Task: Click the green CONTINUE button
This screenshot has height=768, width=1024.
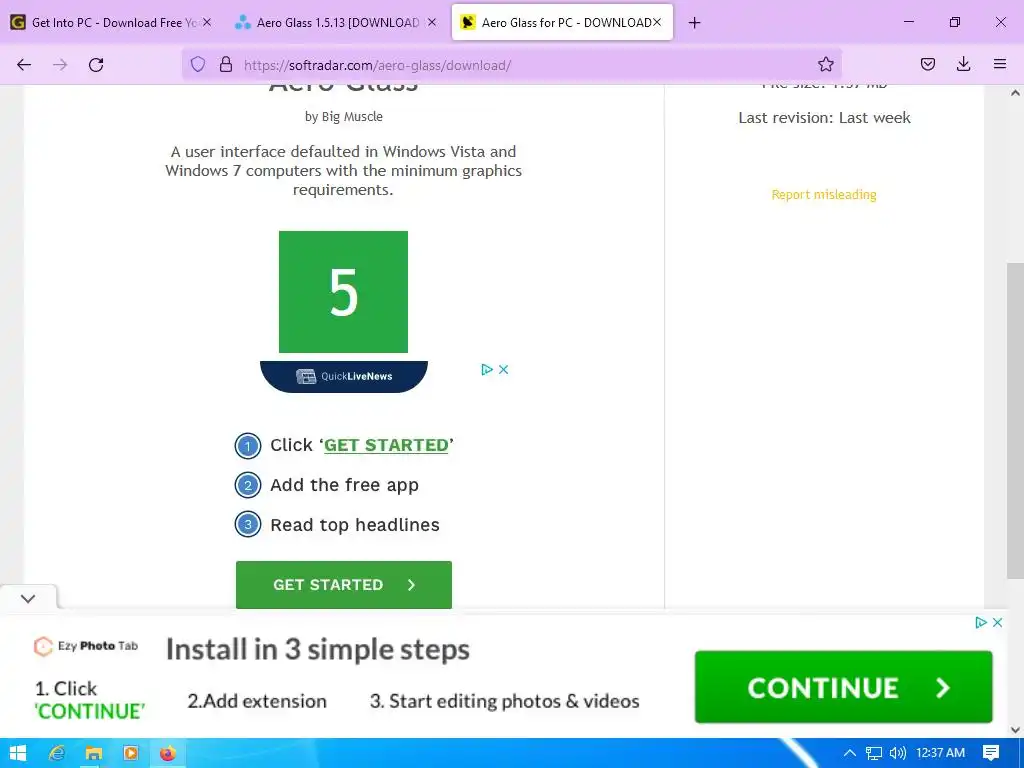Action: (x=843, y=687)
